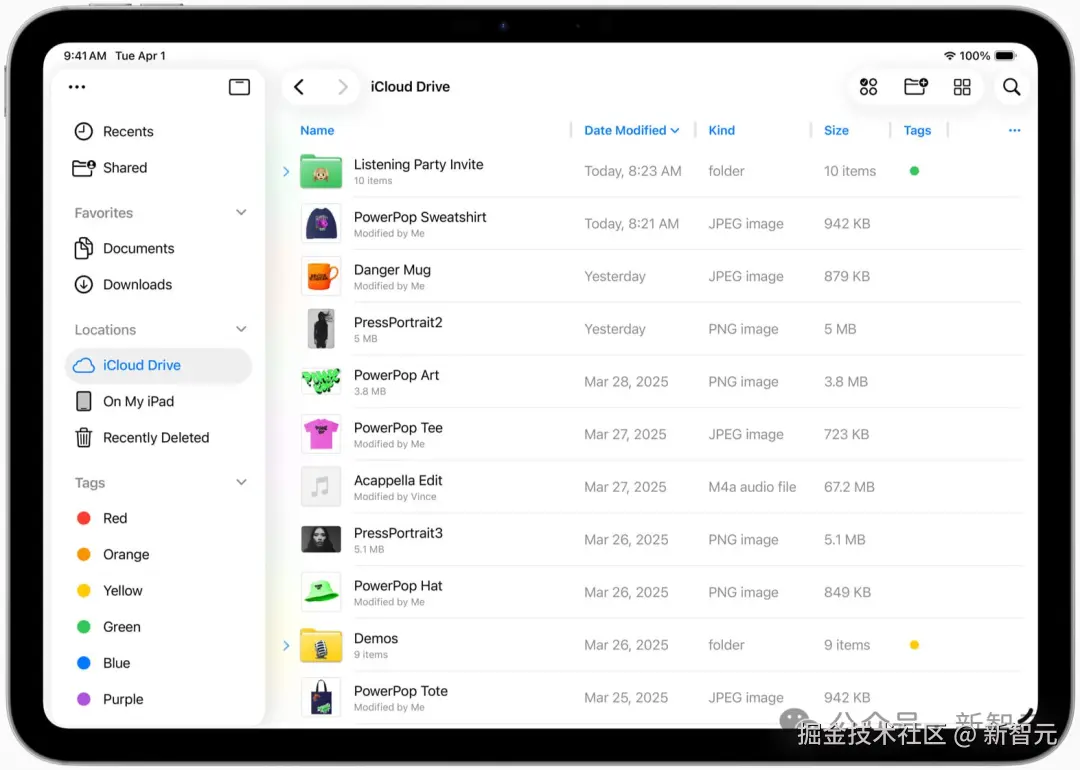
Task: Select the file name PowerPop Hat
Action: tap(398, 586)
